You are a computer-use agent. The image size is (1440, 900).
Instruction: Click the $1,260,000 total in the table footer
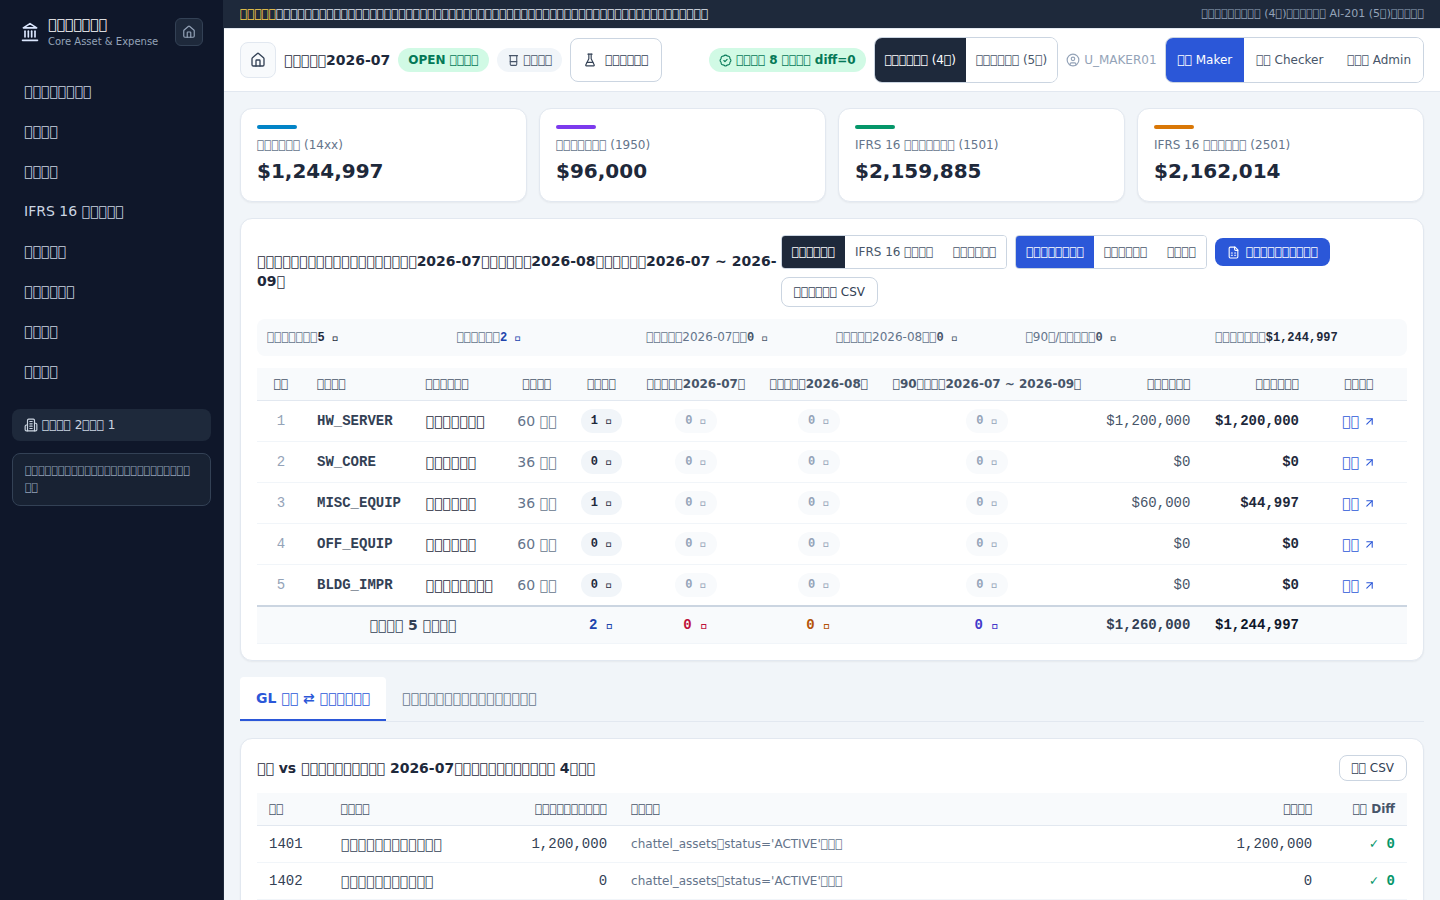tap(1148, 625)
